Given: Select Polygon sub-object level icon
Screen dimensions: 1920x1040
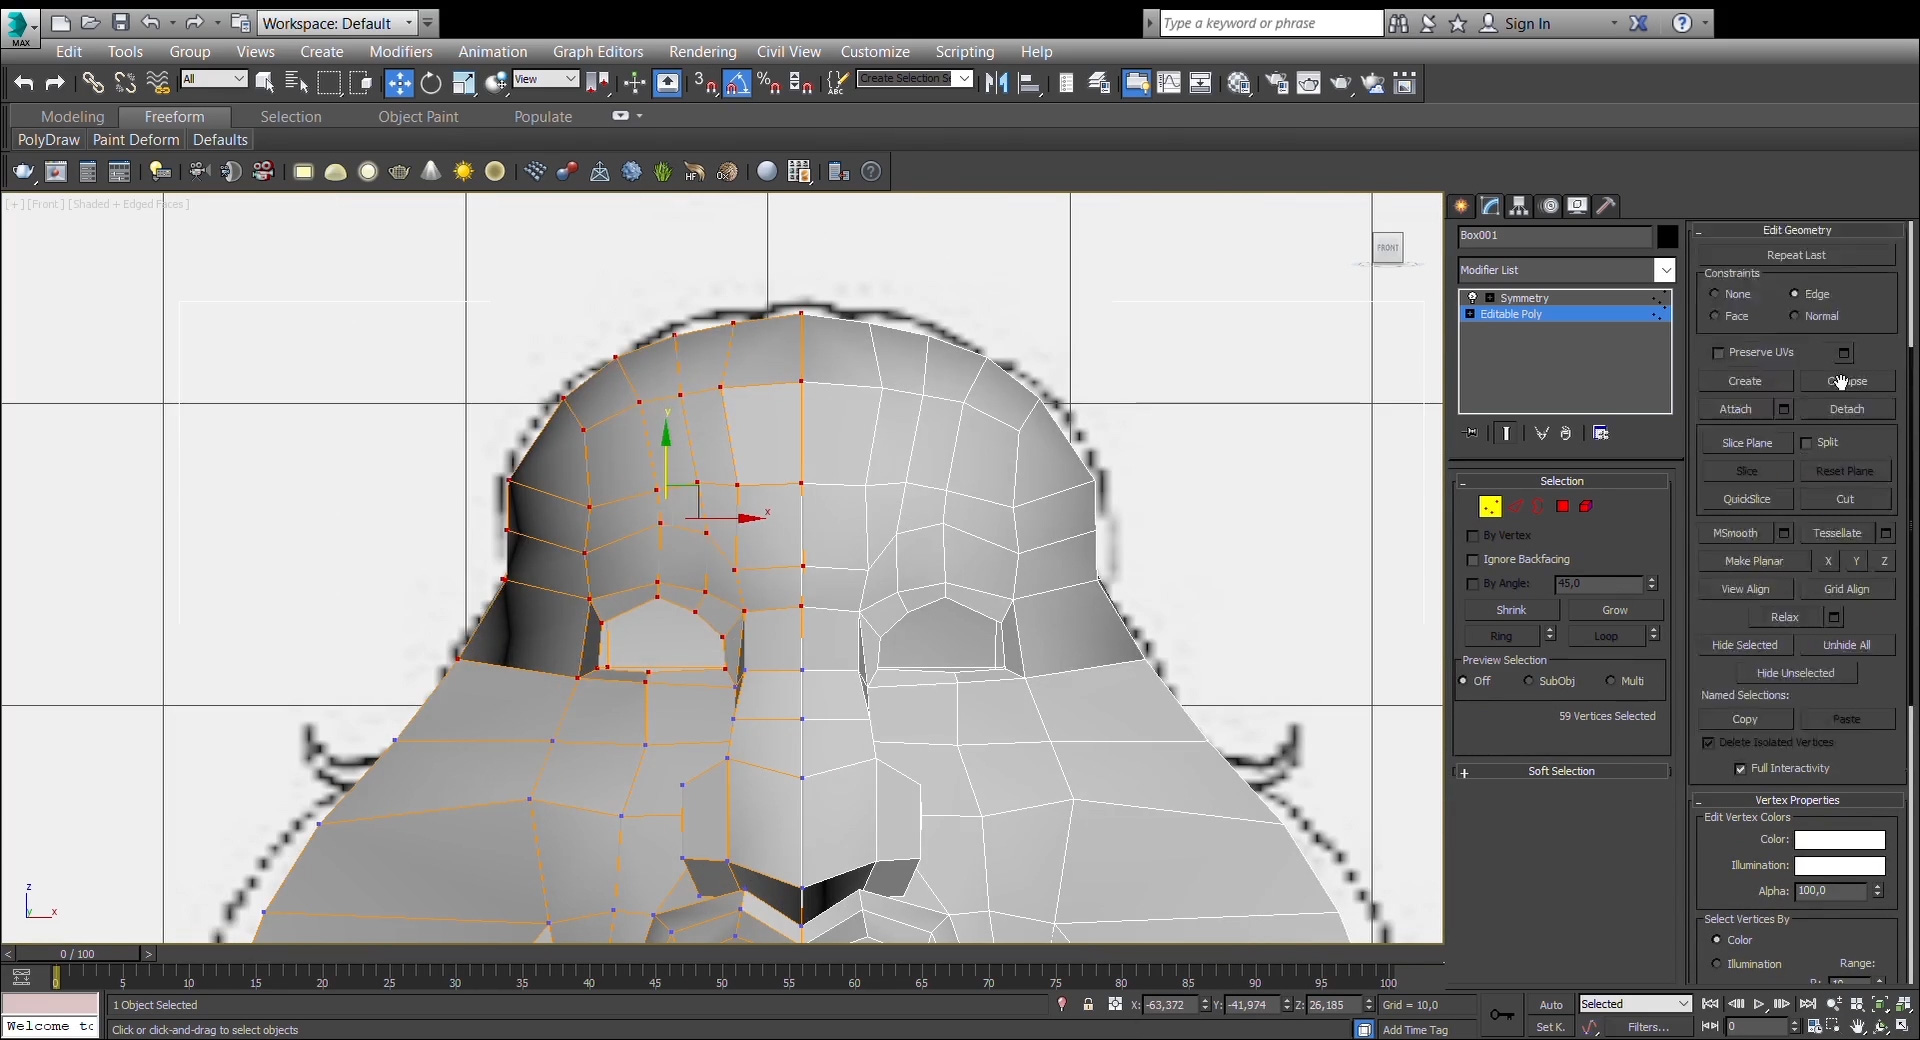Looking at the screenshot, I should [x=1562, y=507].
